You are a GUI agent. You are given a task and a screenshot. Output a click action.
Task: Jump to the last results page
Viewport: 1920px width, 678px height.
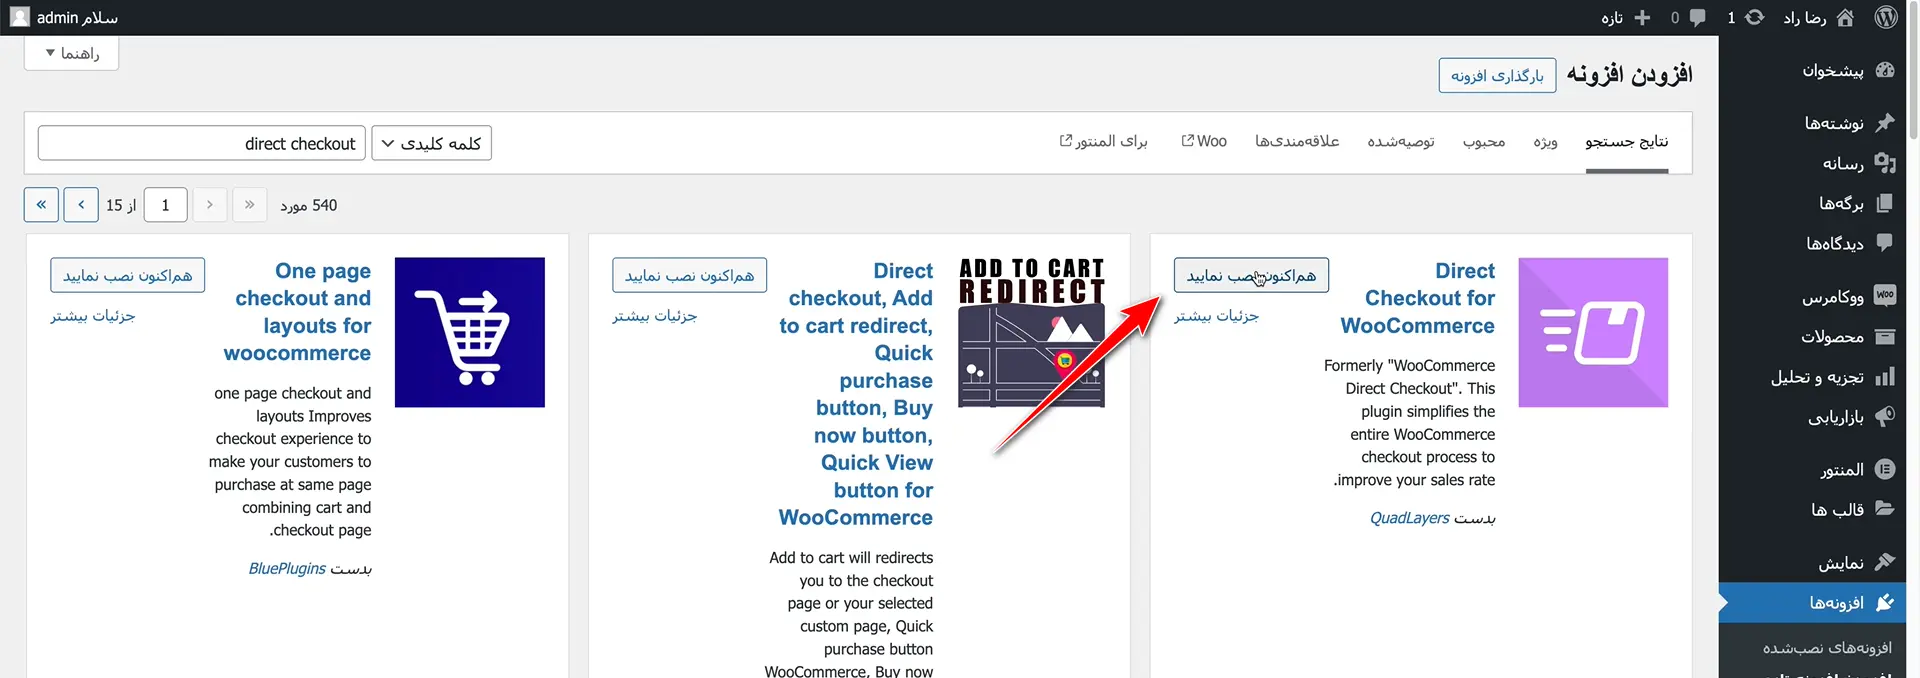(41, 205)
